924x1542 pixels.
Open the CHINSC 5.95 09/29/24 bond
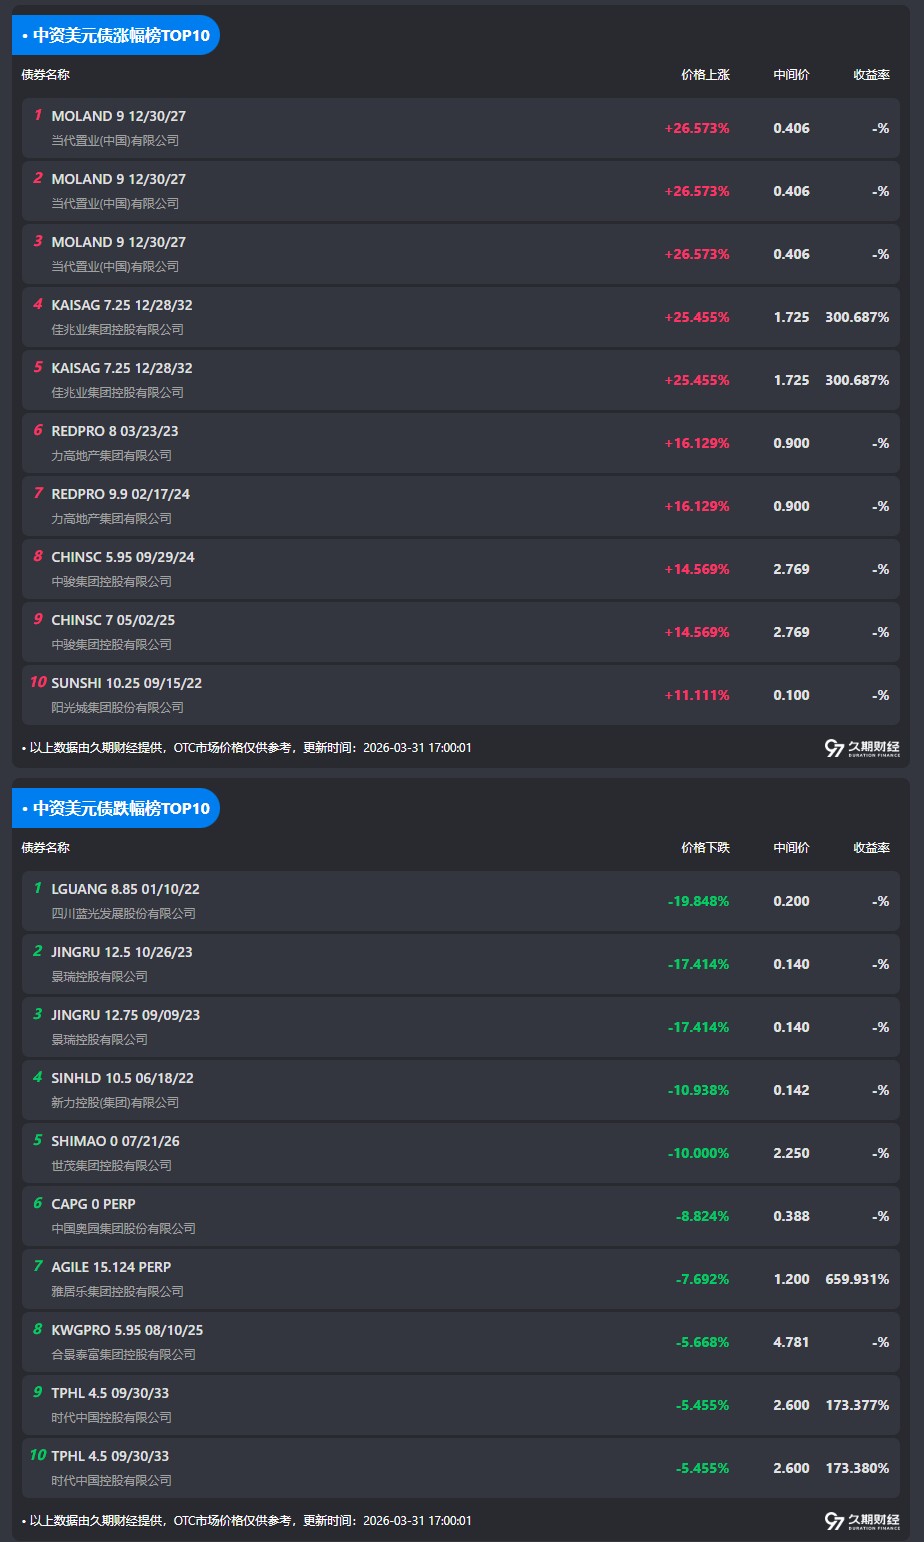[123, 558]
